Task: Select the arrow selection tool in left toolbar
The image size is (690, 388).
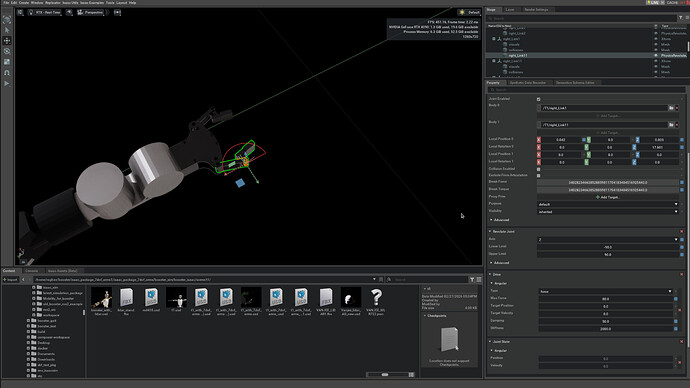Action: (x=7, y=30)
